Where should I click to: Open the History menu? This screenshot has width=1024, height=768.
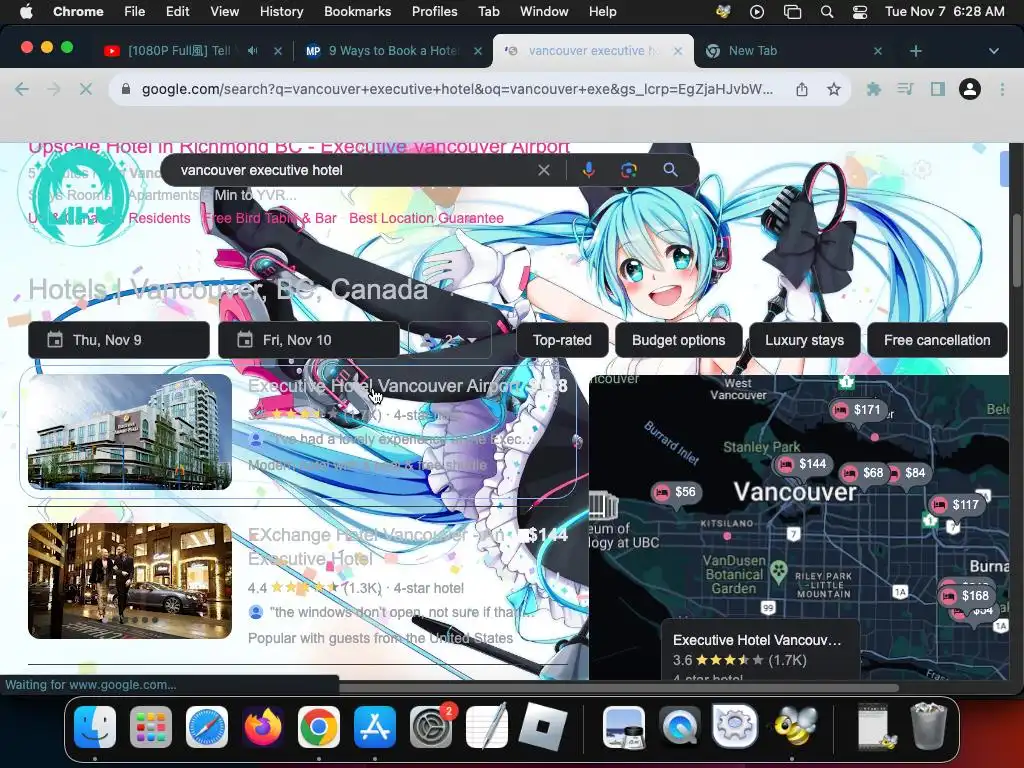pos(281,12)
